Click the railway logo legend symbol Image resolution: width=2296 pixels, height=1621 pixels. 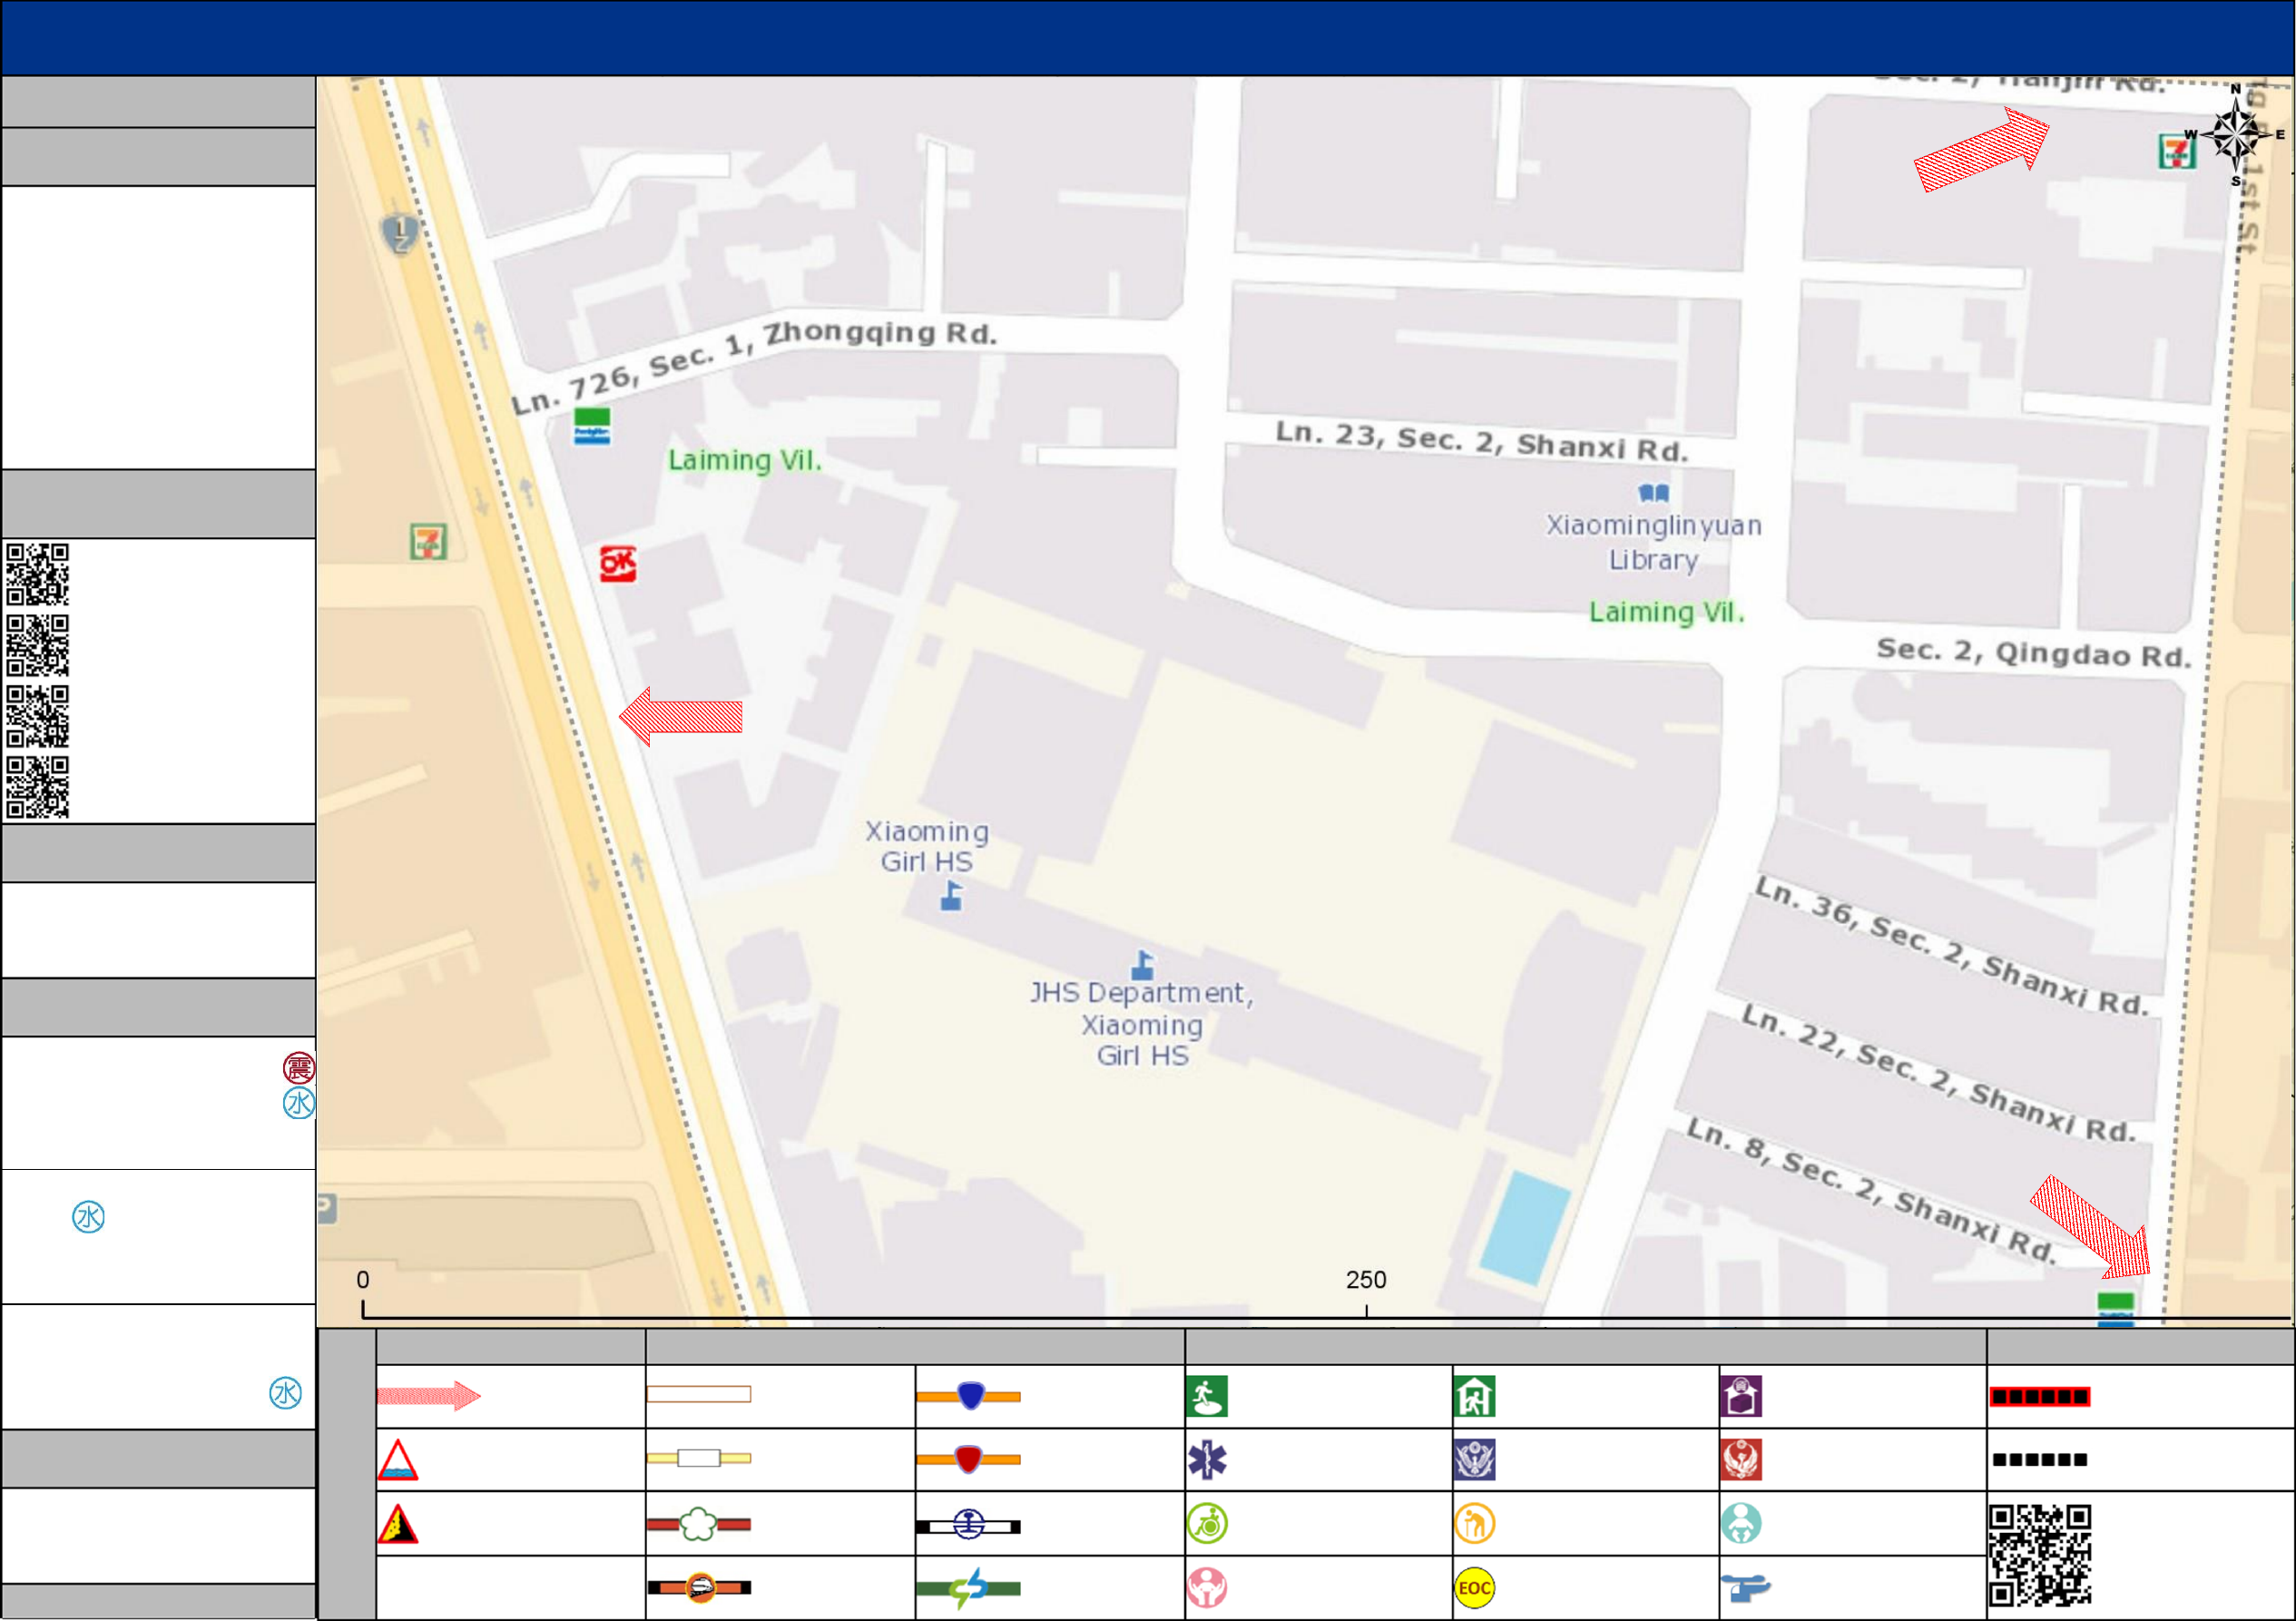pyautogui.click(x=969, y=1525)
